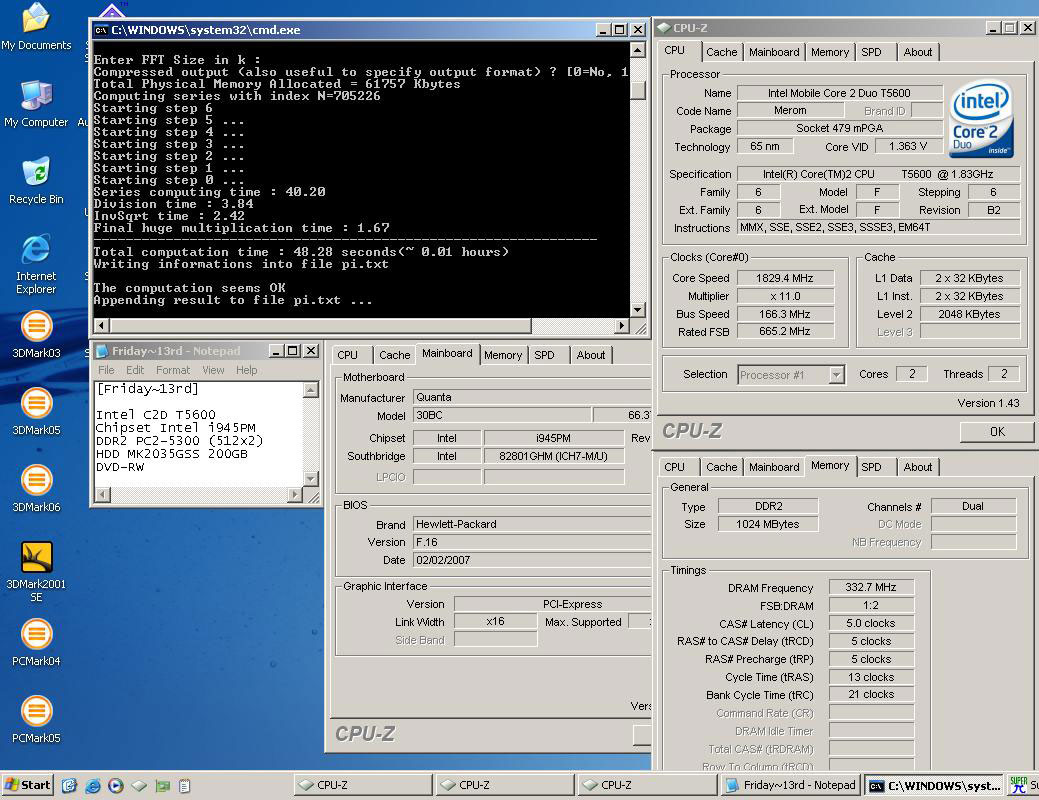The width and height of the screenshot is (1039, 800).
Task: Select the Cache tab in the middle Mainboard CPU-Z window
Action: [x=394, y=355]
